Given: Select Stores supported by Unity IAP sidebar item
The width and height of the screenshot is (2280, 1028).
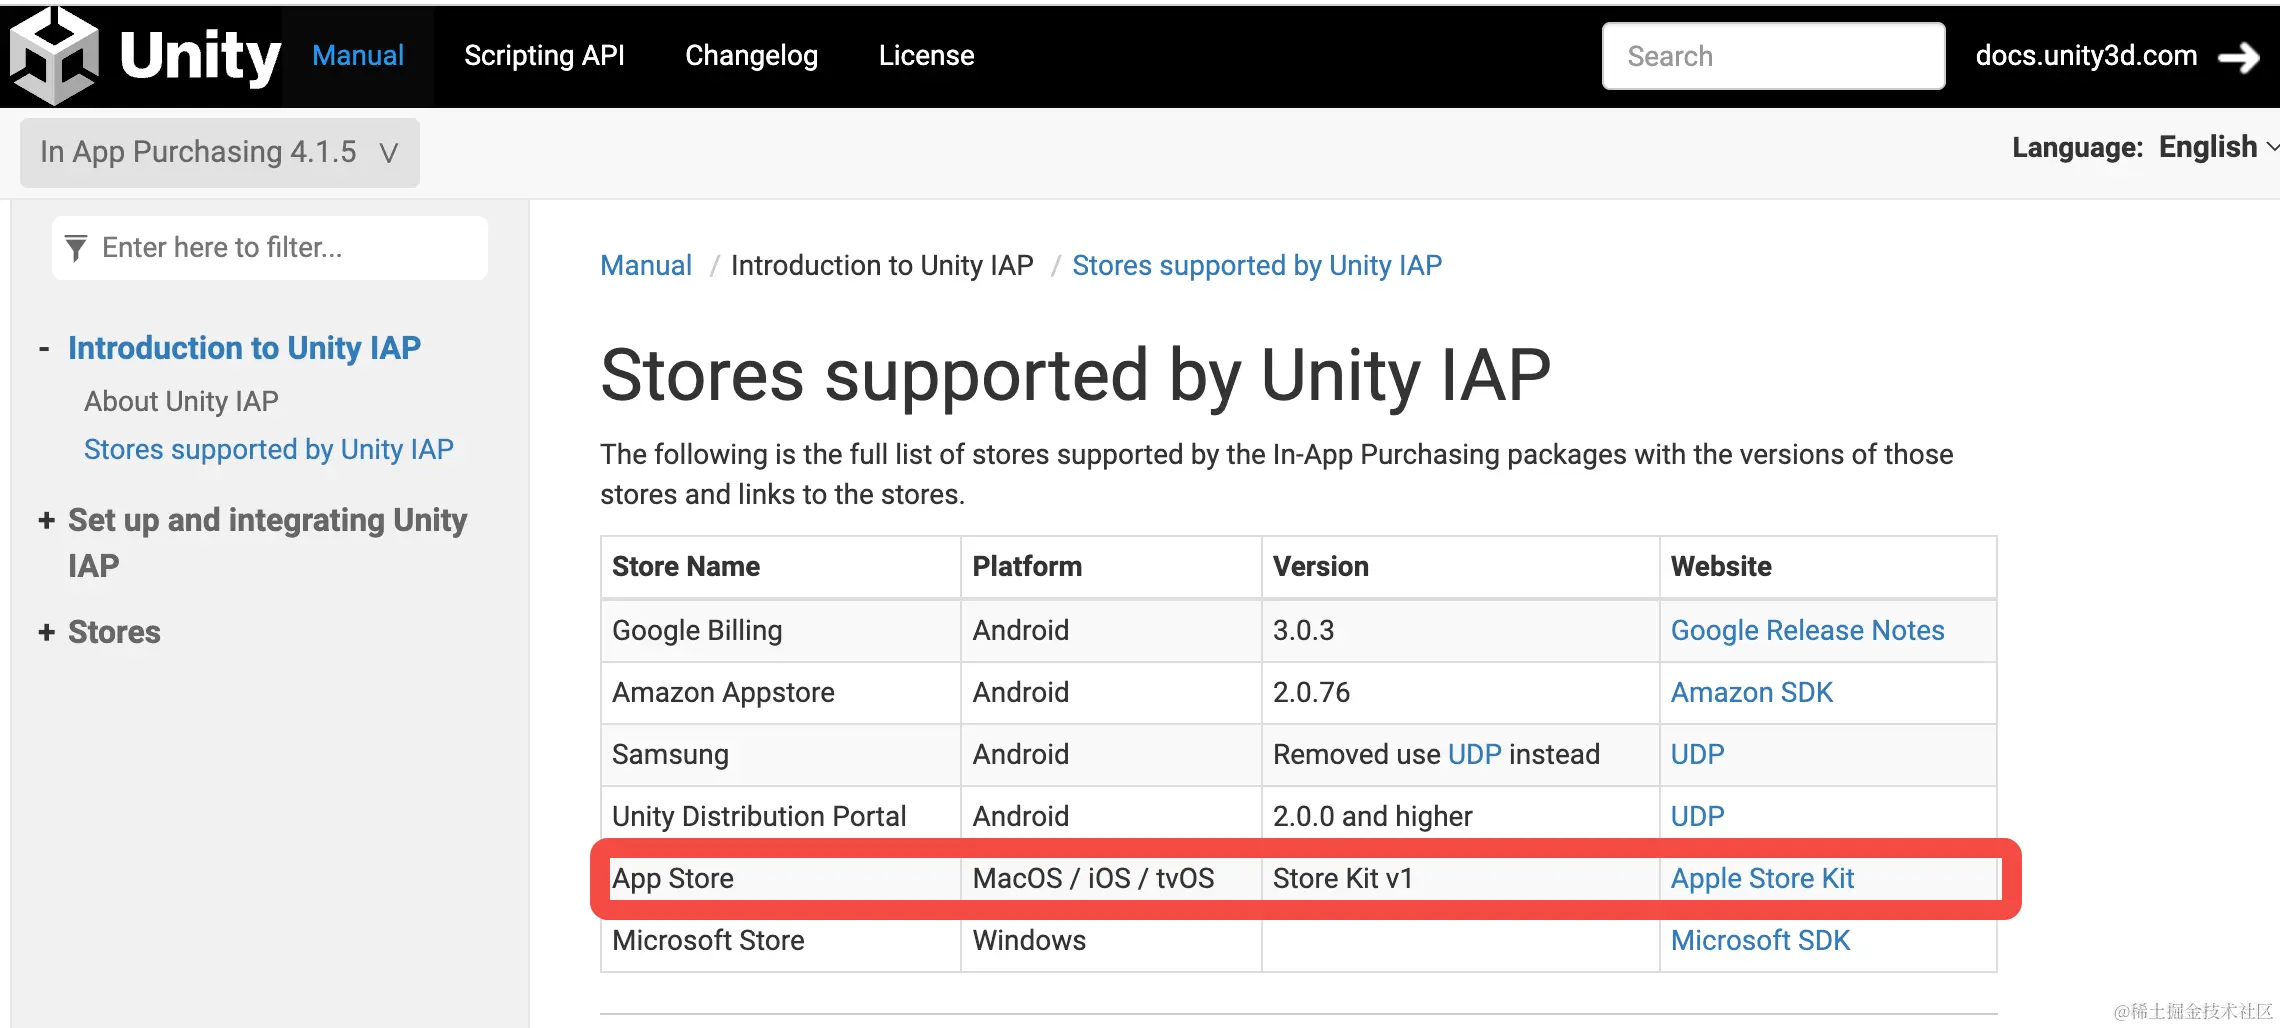Looking at the screenshot, I should click(x=268, y=449).
